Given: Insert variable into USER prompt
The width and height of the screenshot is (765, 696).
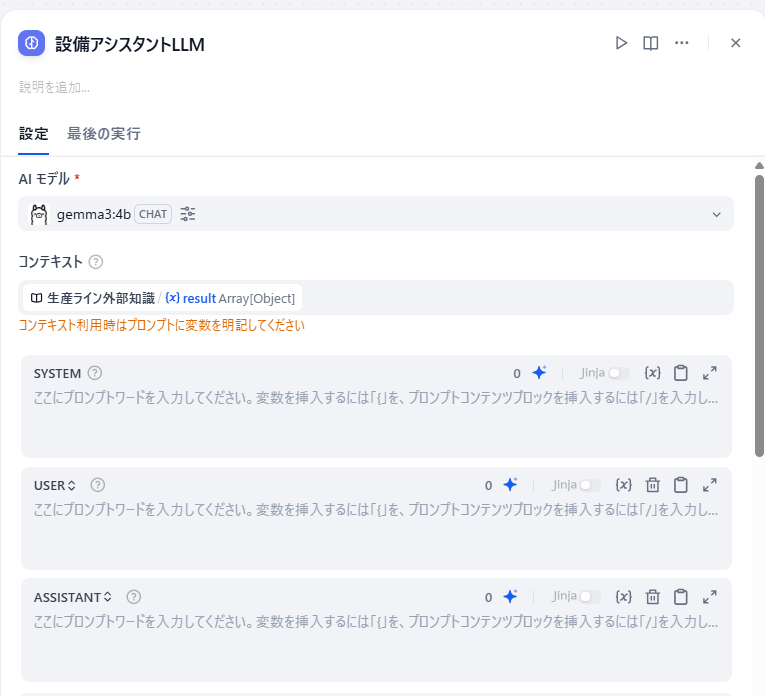Looking at the screenshot, I should click(x=624, y=485).
